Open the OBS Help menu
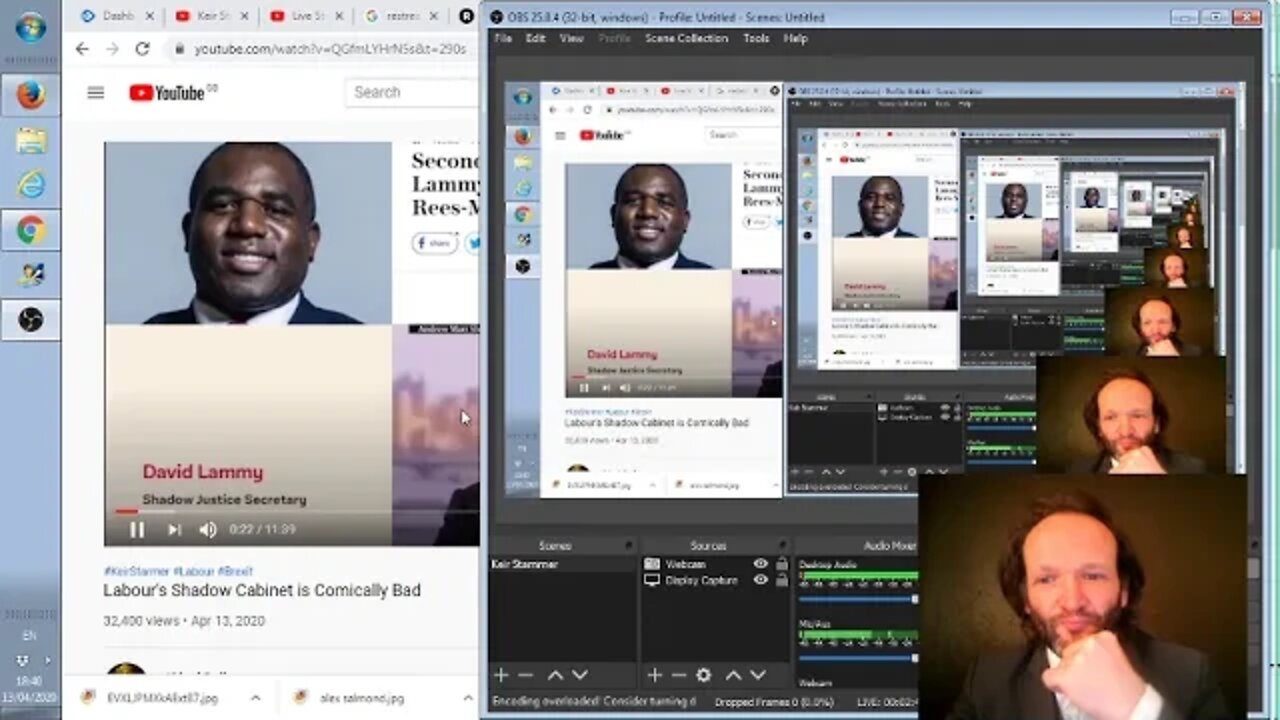Image resolution: width=1280 pixels, height=720 pixels. click(x=795, y=38)
